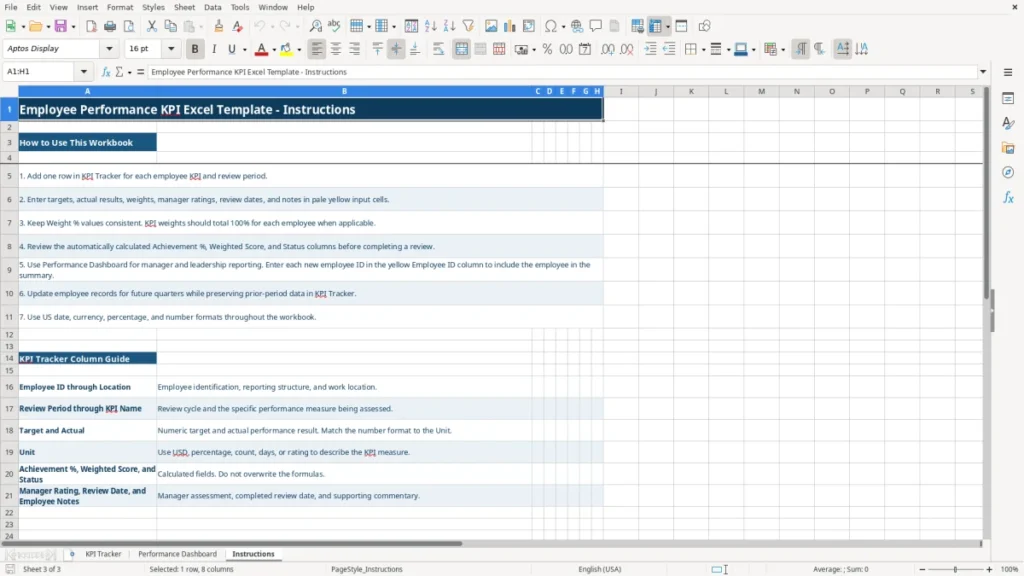Toggle merge and center cells

[x=461, y=49]
